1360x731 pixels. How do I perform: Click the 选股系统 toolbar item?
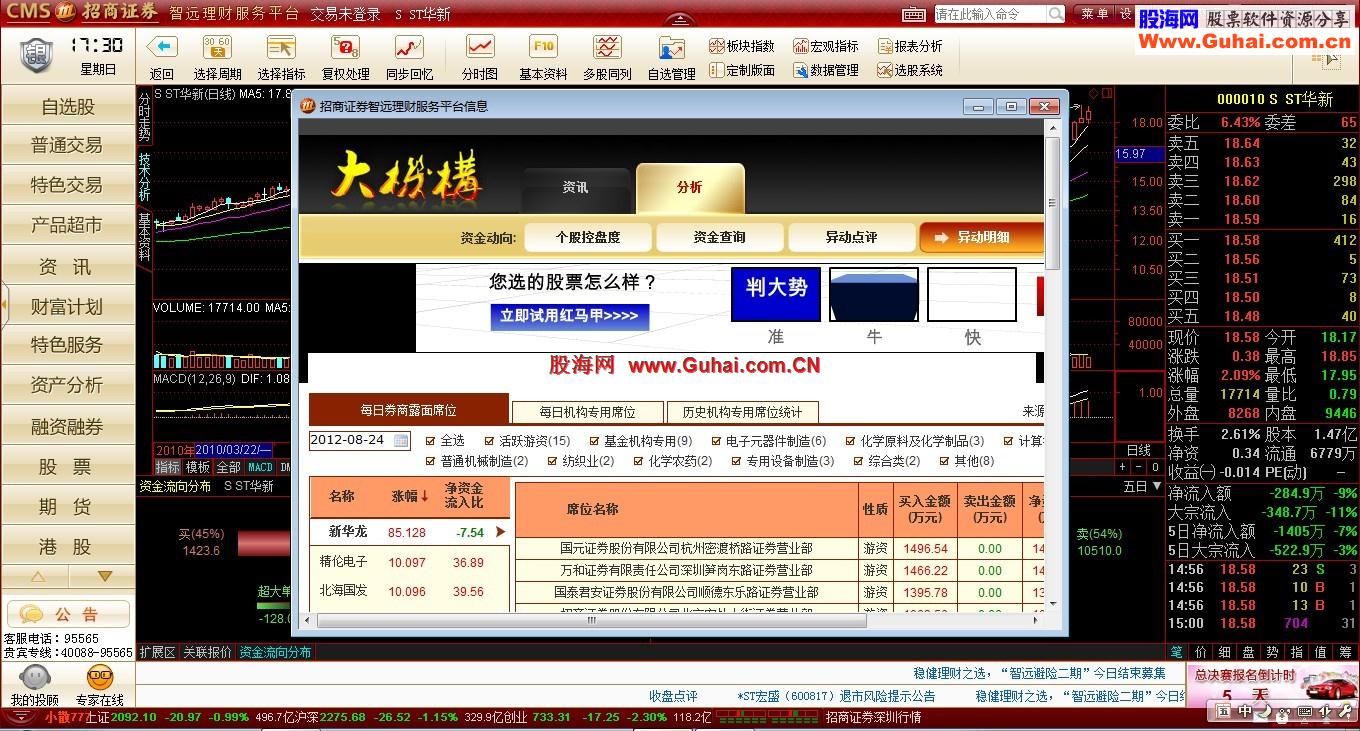coord(909,70)
